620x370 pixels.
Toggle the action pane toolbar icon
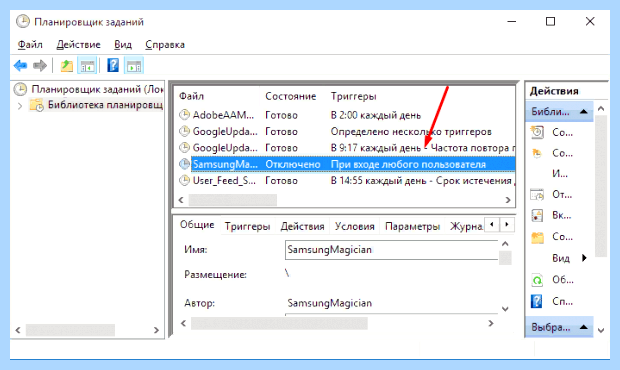[134, 66]
